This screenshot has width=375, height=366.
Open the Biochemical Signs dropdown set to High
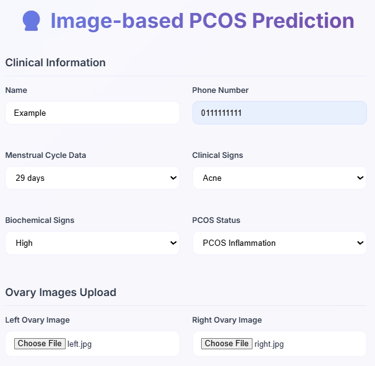[92, 243]
